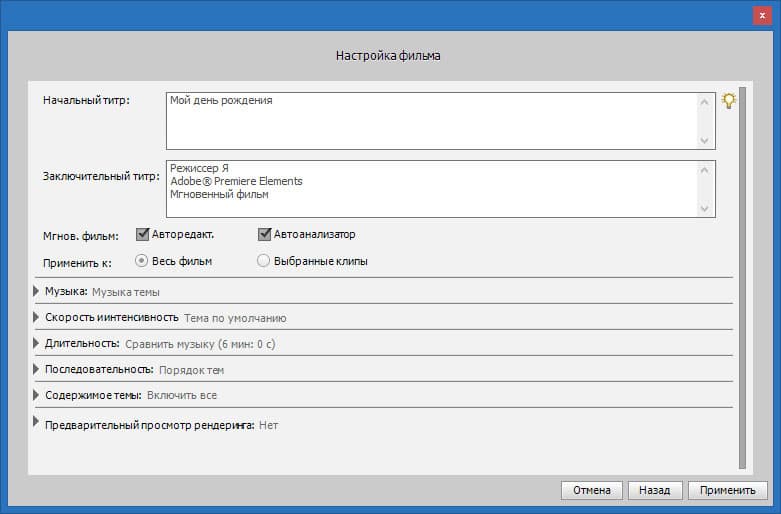This screenshot has height=514, width=781.
Task: Expand Предварительный просмотр рендеринга section
Action: point(37,424)
